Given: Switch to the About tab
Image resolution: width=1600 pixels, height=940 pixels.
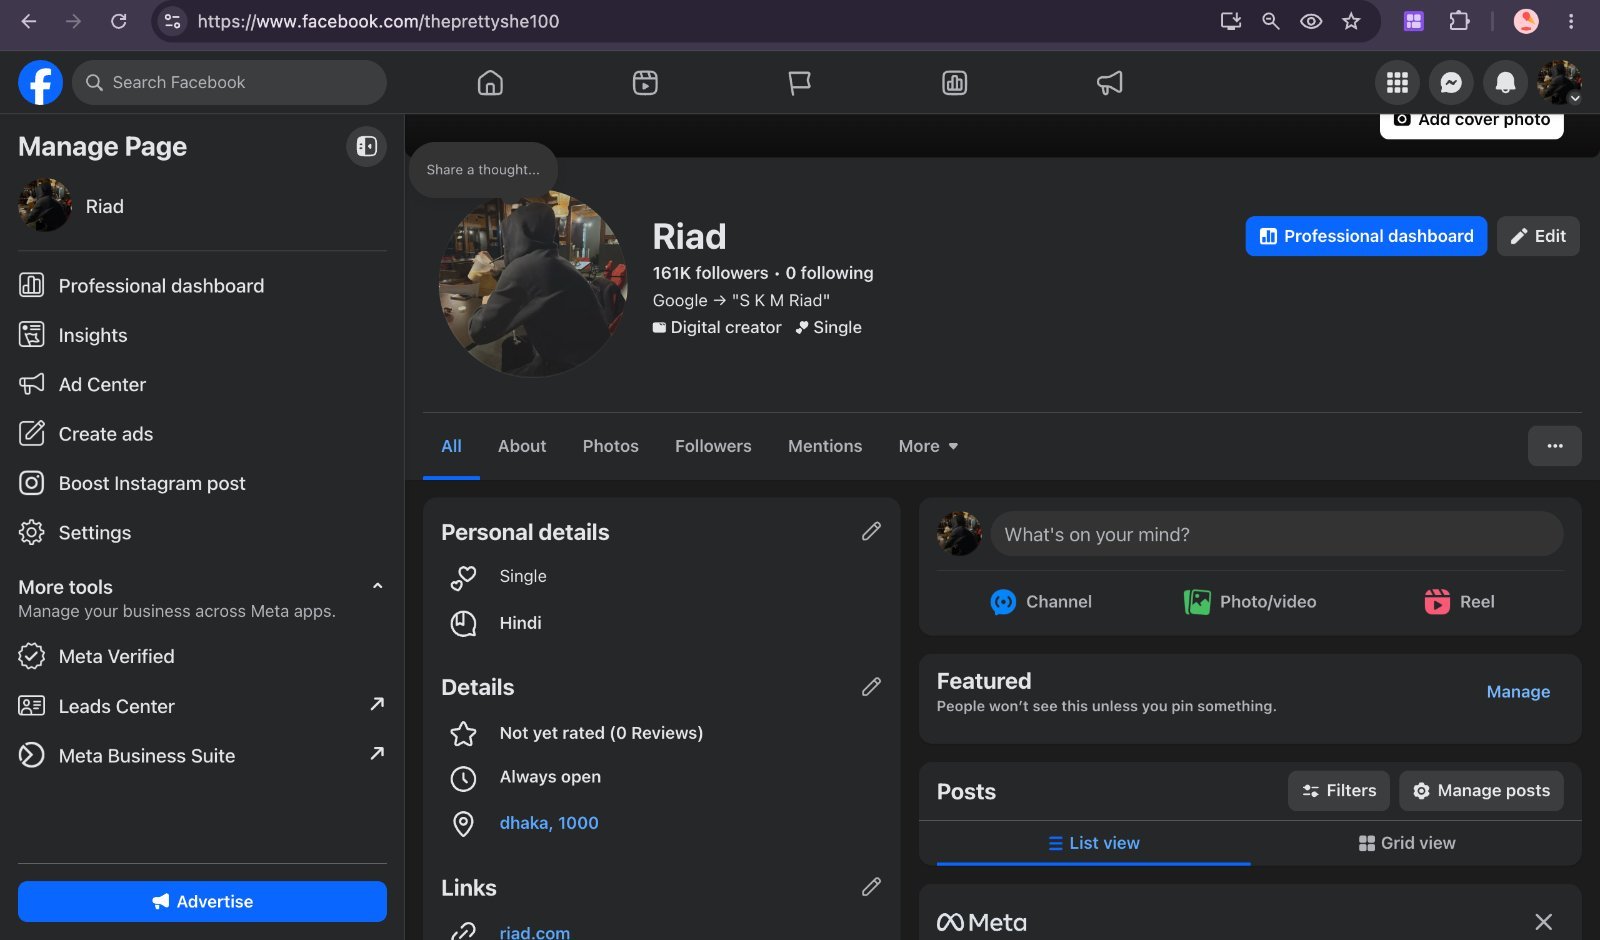Looking at the screenshot, I should tap(522, 446).
